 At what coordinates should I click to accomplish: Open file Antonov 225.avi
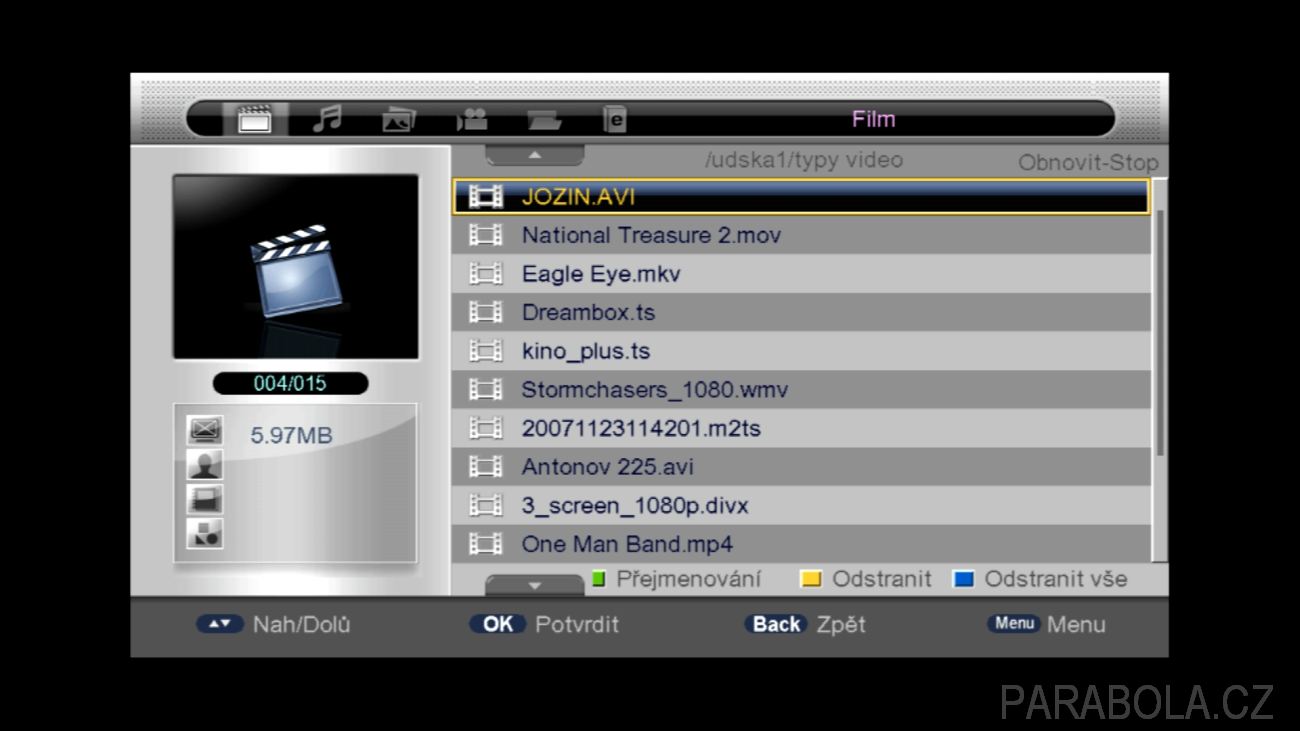coord(802,467)
